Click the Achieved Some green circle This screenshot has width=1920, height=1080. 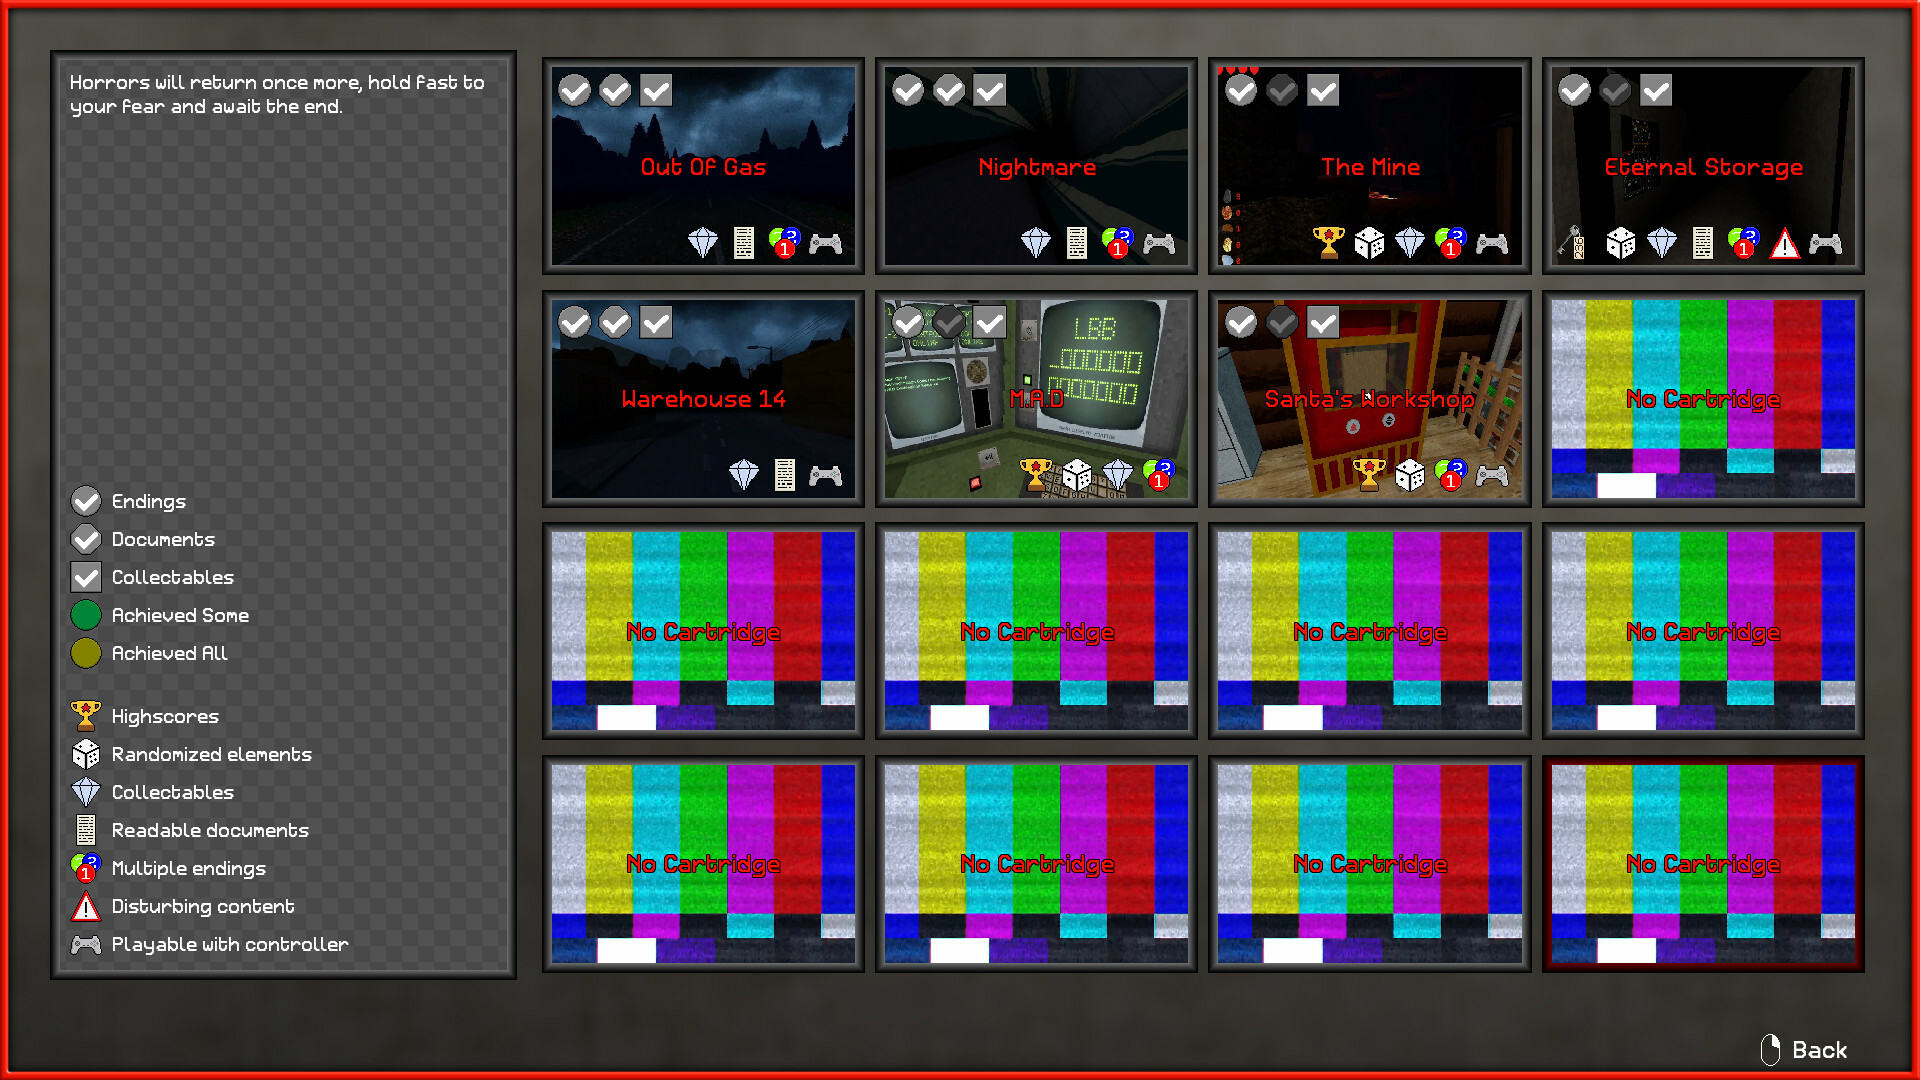pos(86,615)
